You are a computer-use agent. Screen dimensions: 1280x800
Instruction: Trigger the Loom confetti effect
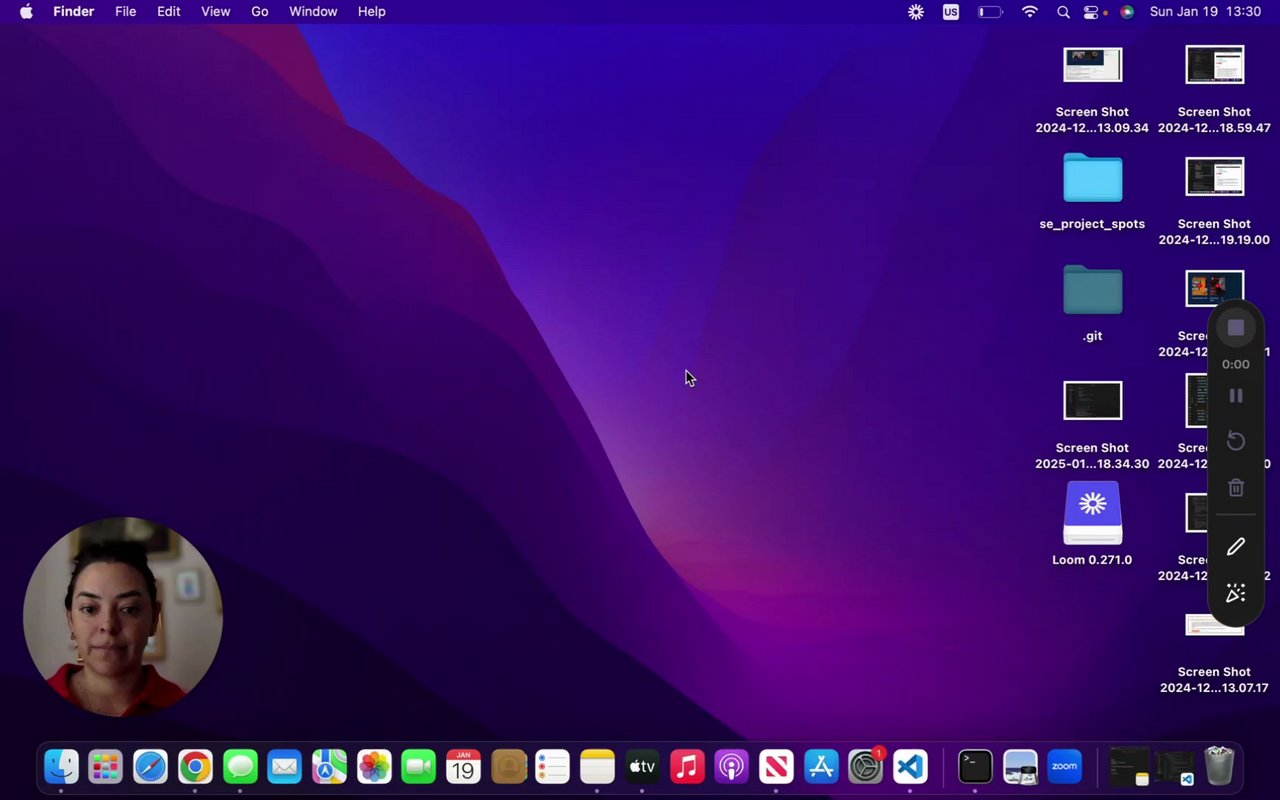coord(1236,593)
